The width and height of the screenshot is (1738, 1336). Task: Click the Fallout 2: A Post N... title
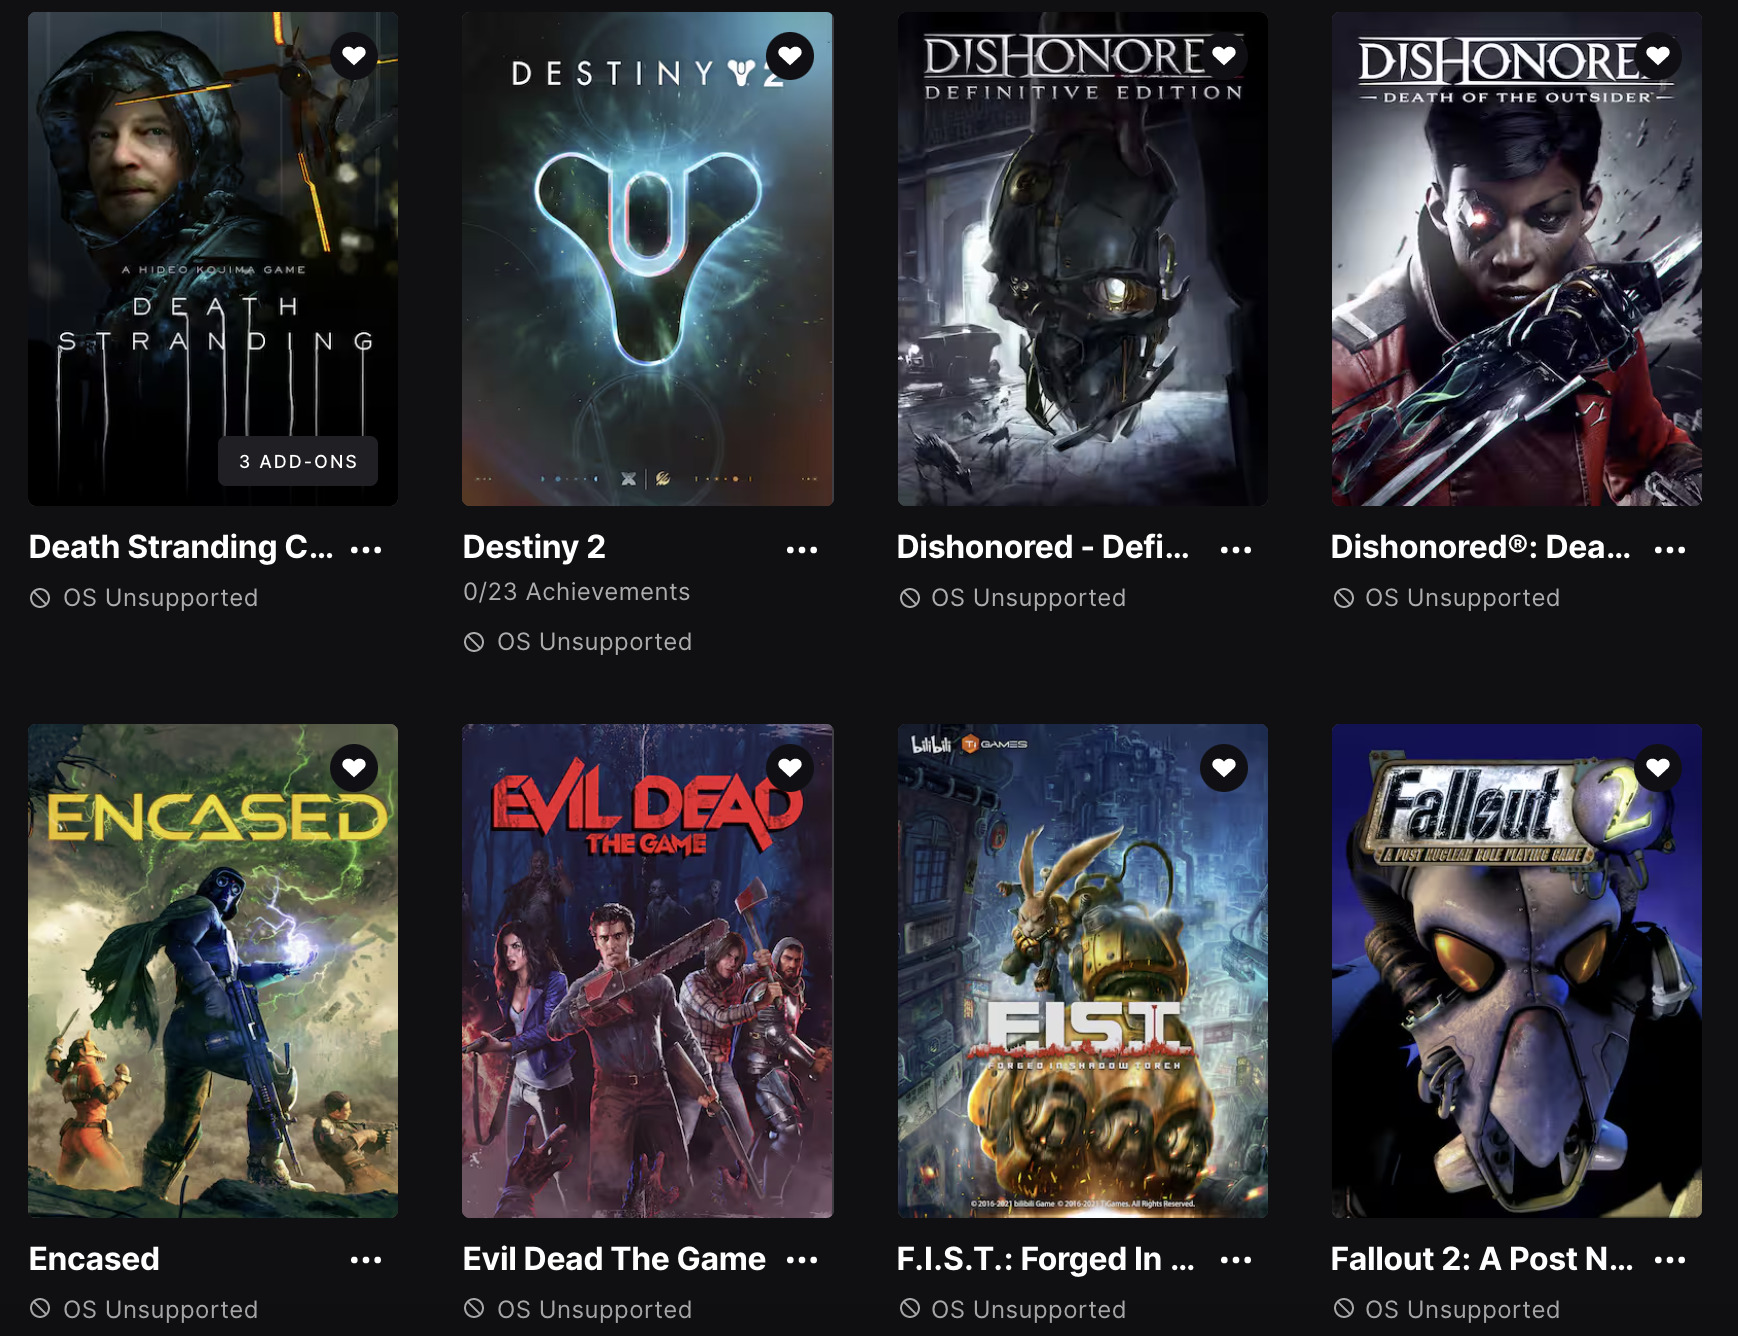coord(1481,1258)
